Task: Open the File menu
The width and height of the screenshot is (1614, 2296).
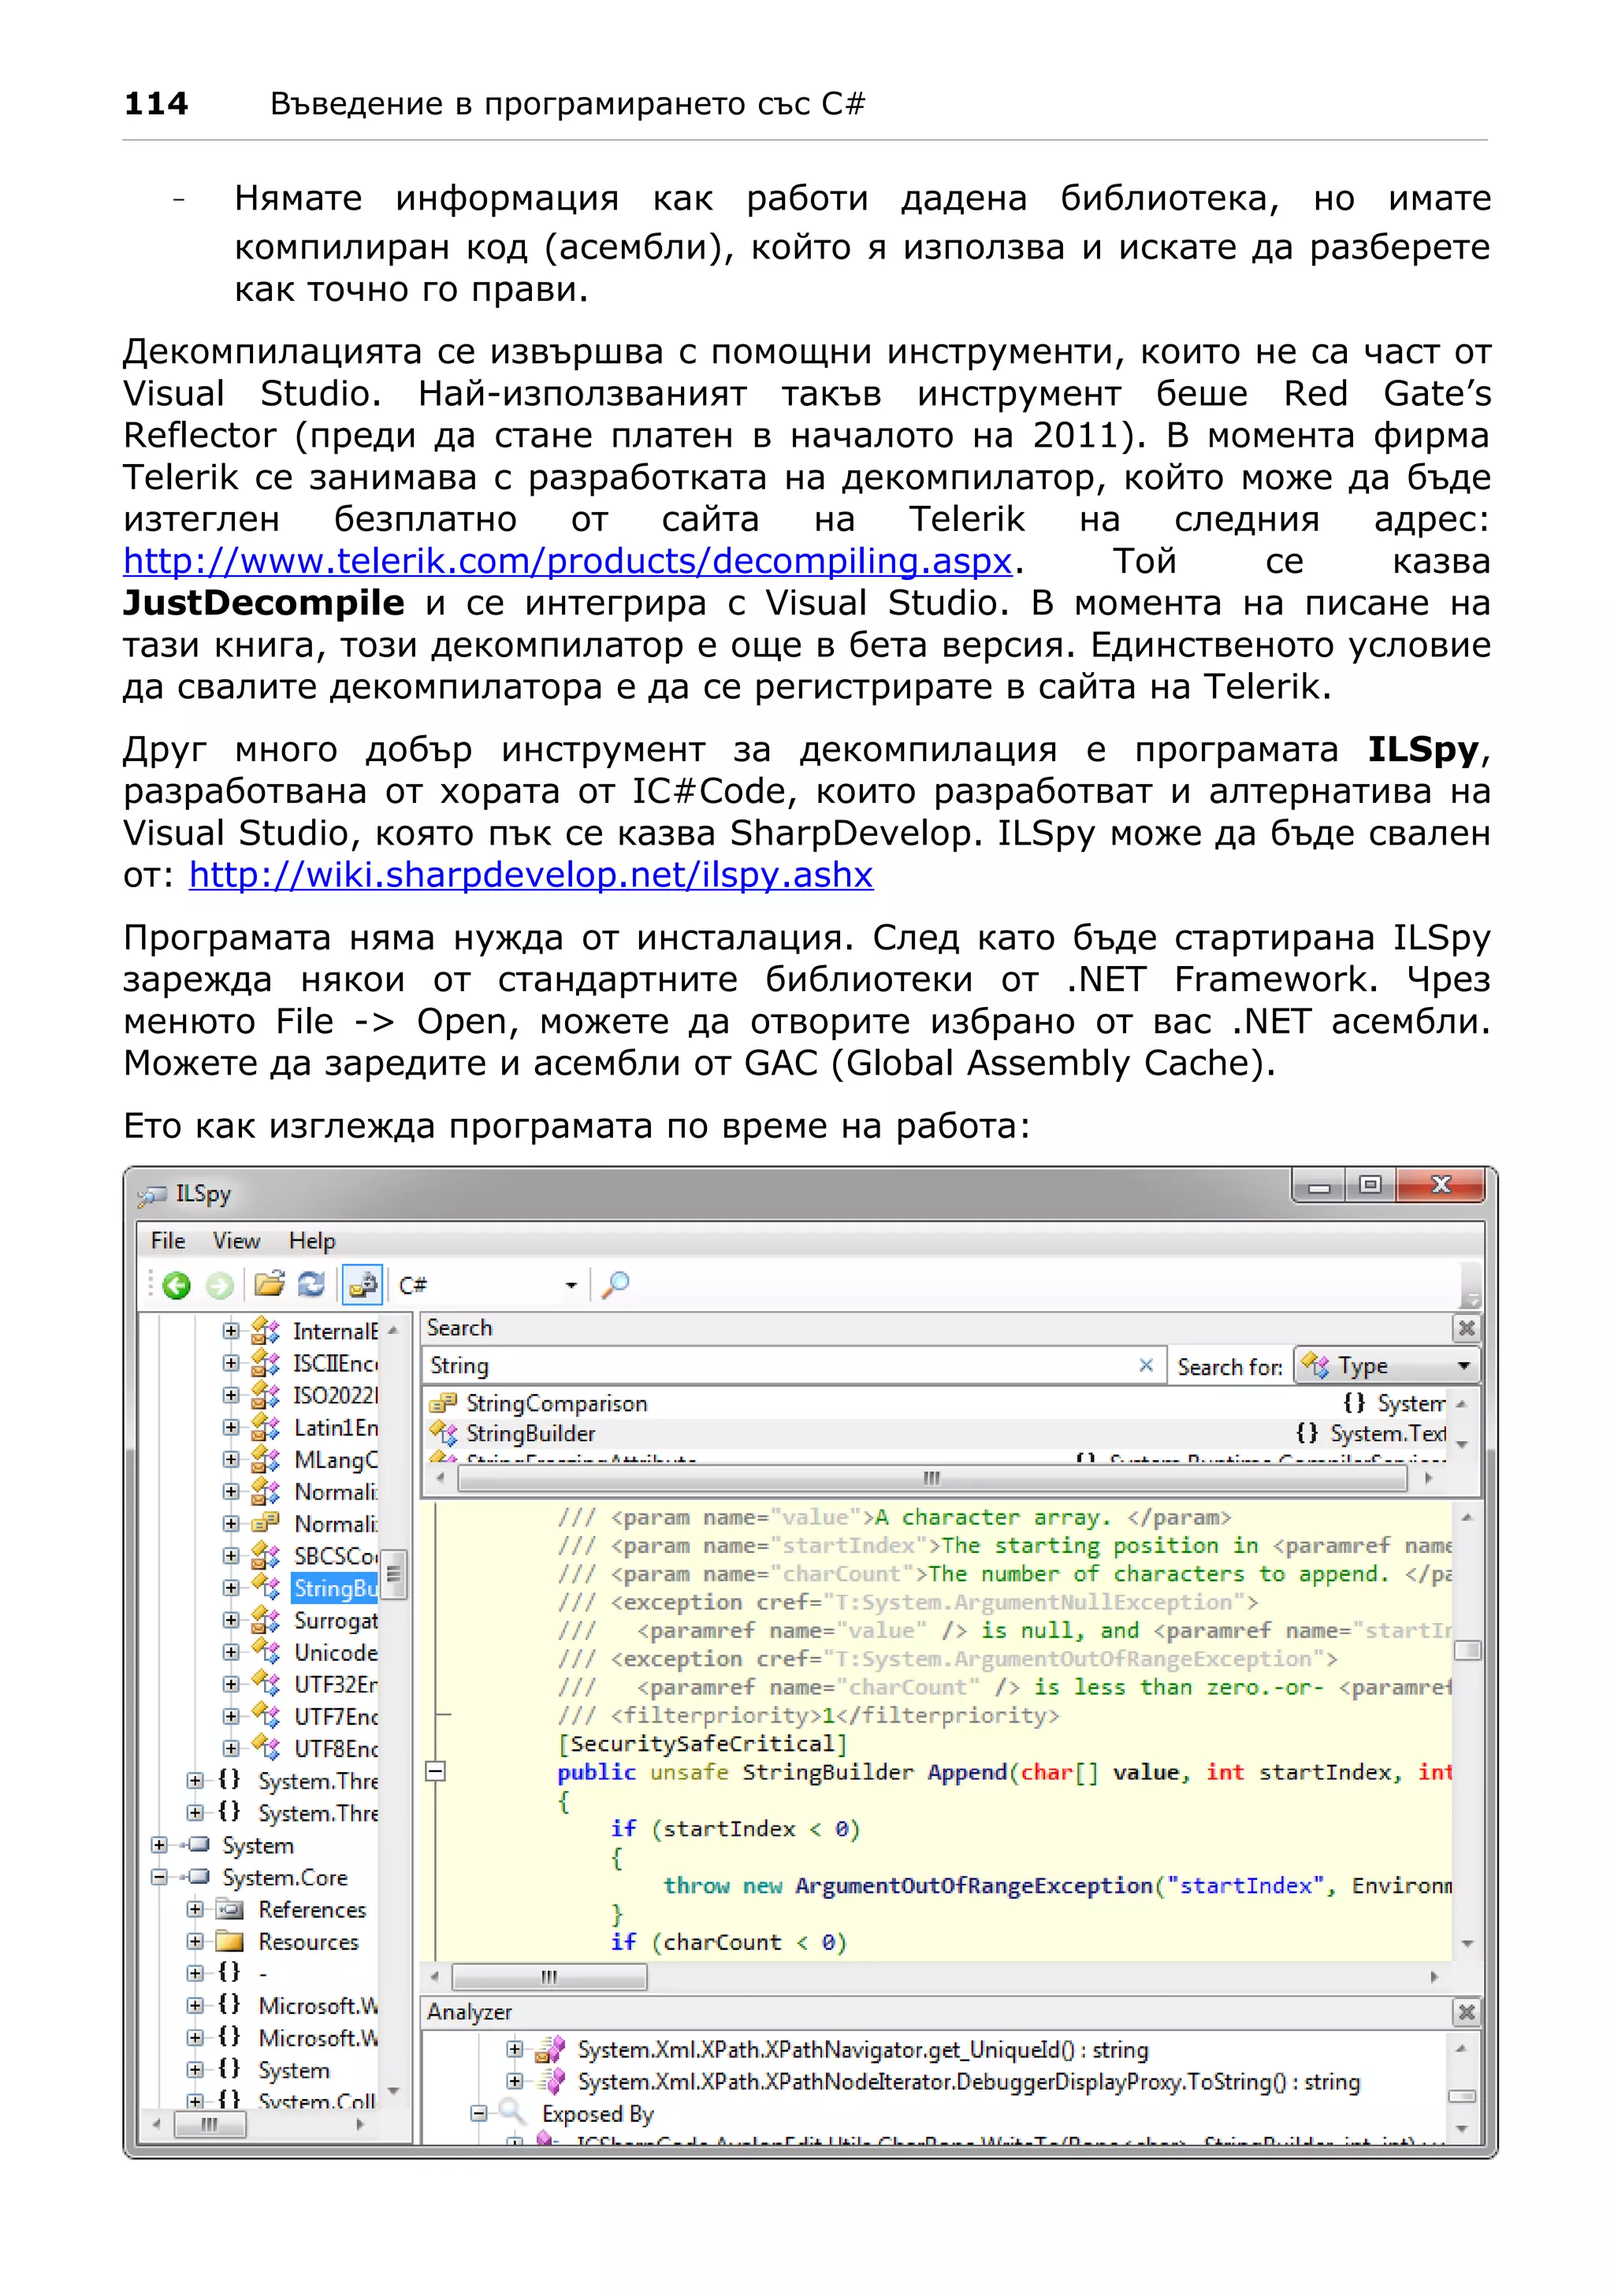Action: tap(168, 1241)
